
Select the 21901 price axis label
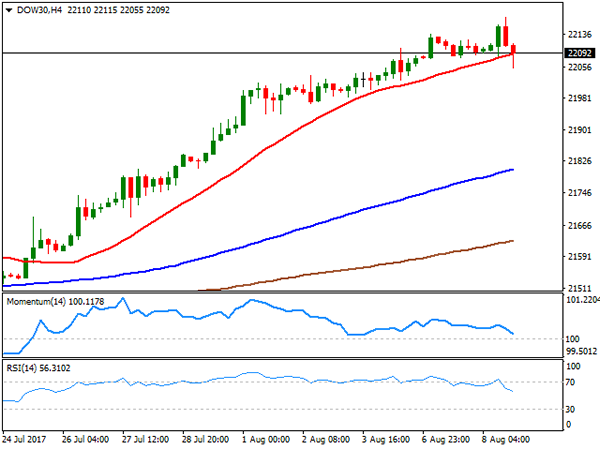[580, 130]
